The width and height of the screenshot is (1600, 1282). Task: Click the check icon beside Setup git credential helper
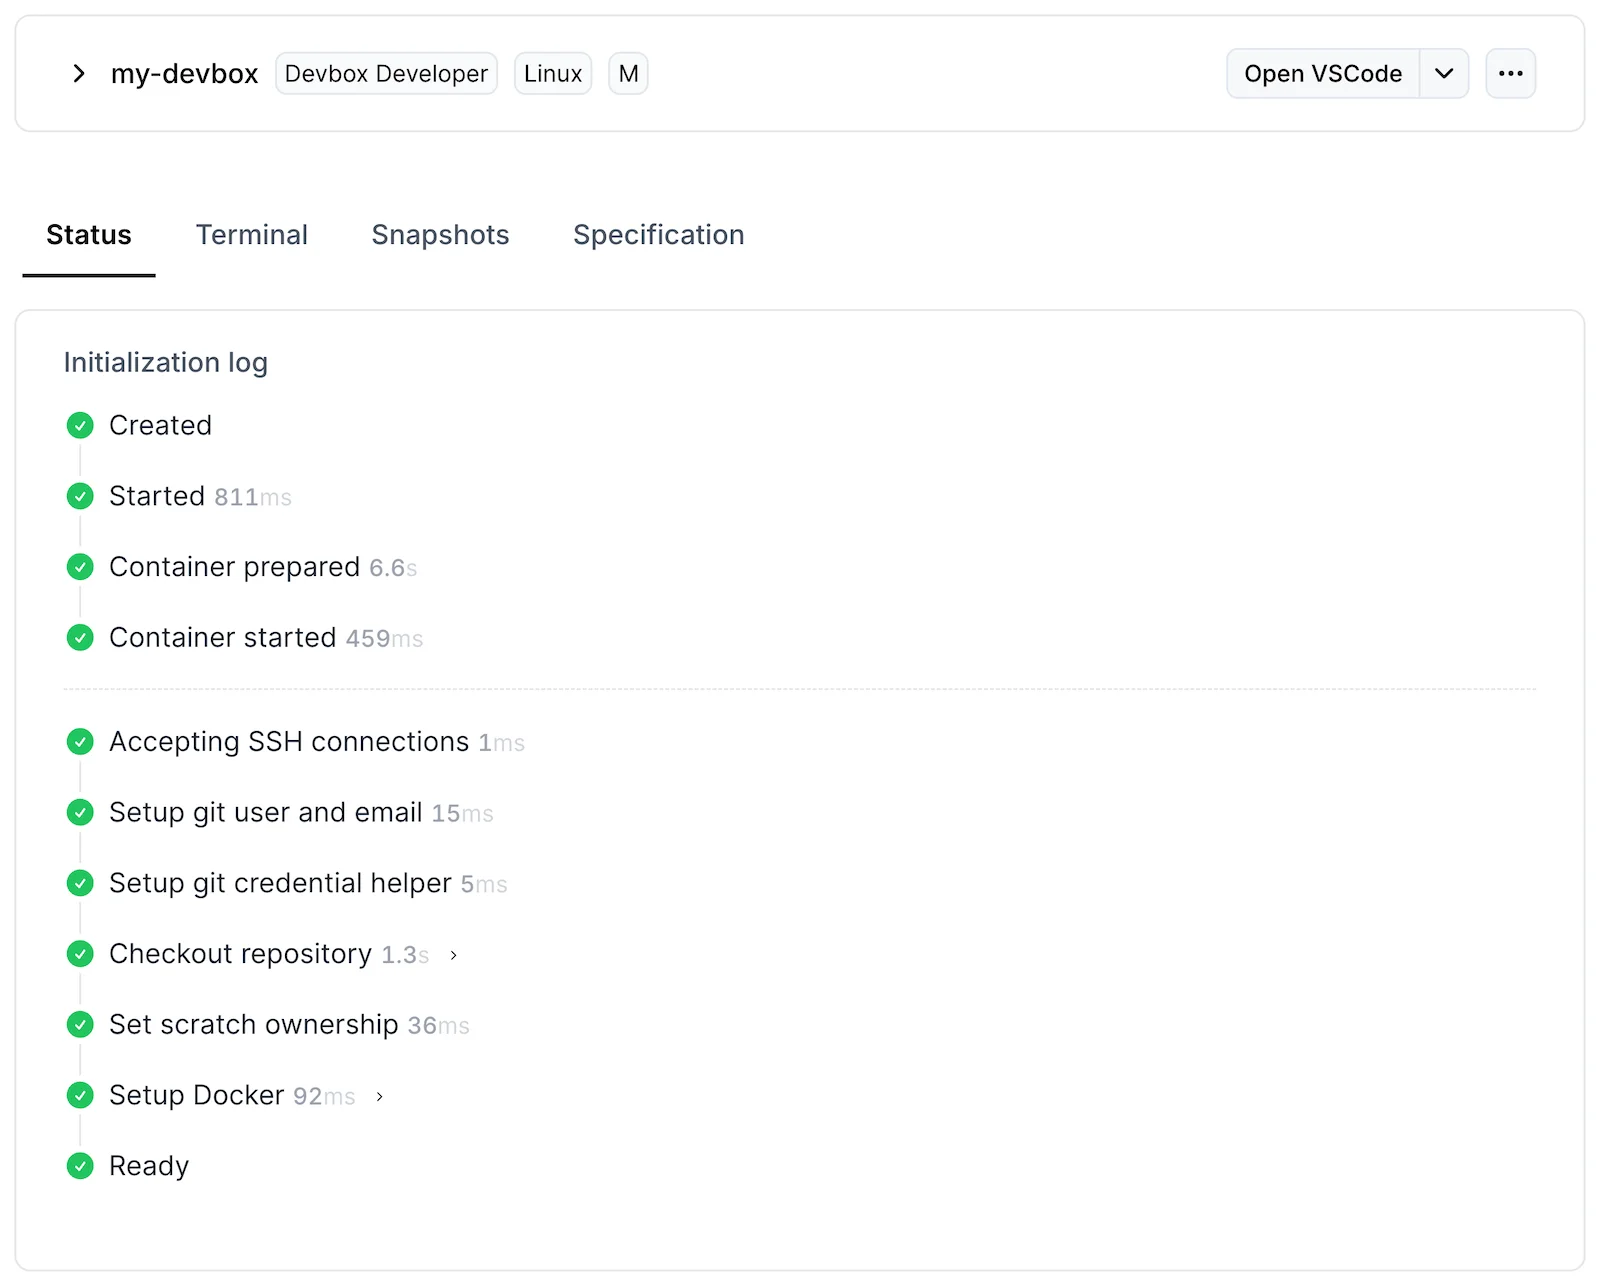coord(80,883)
